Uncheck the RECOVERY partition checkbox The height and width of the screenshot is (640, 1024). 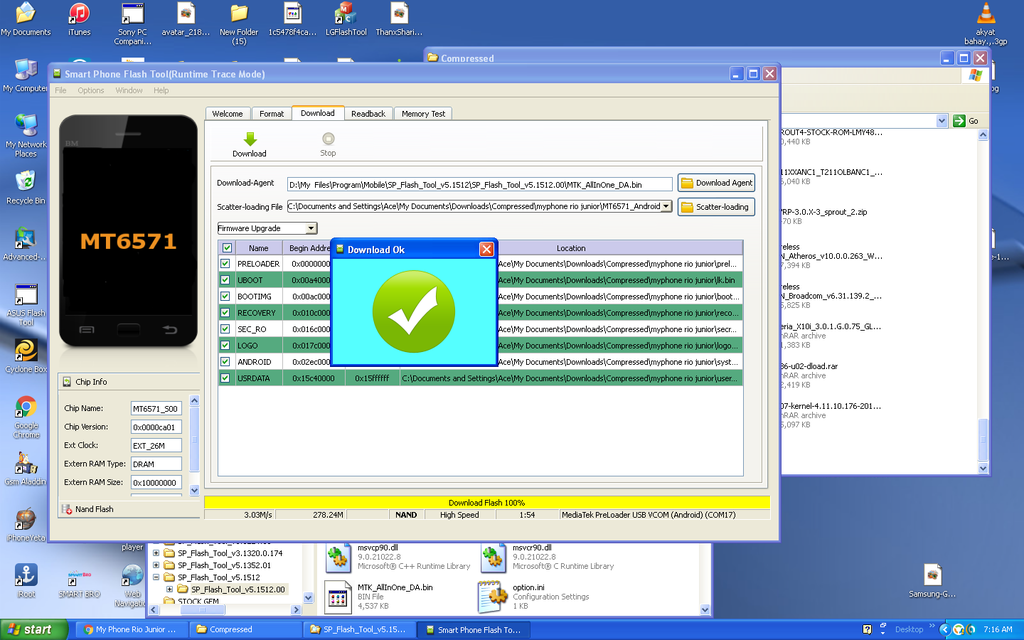click(x=226, y=313)
